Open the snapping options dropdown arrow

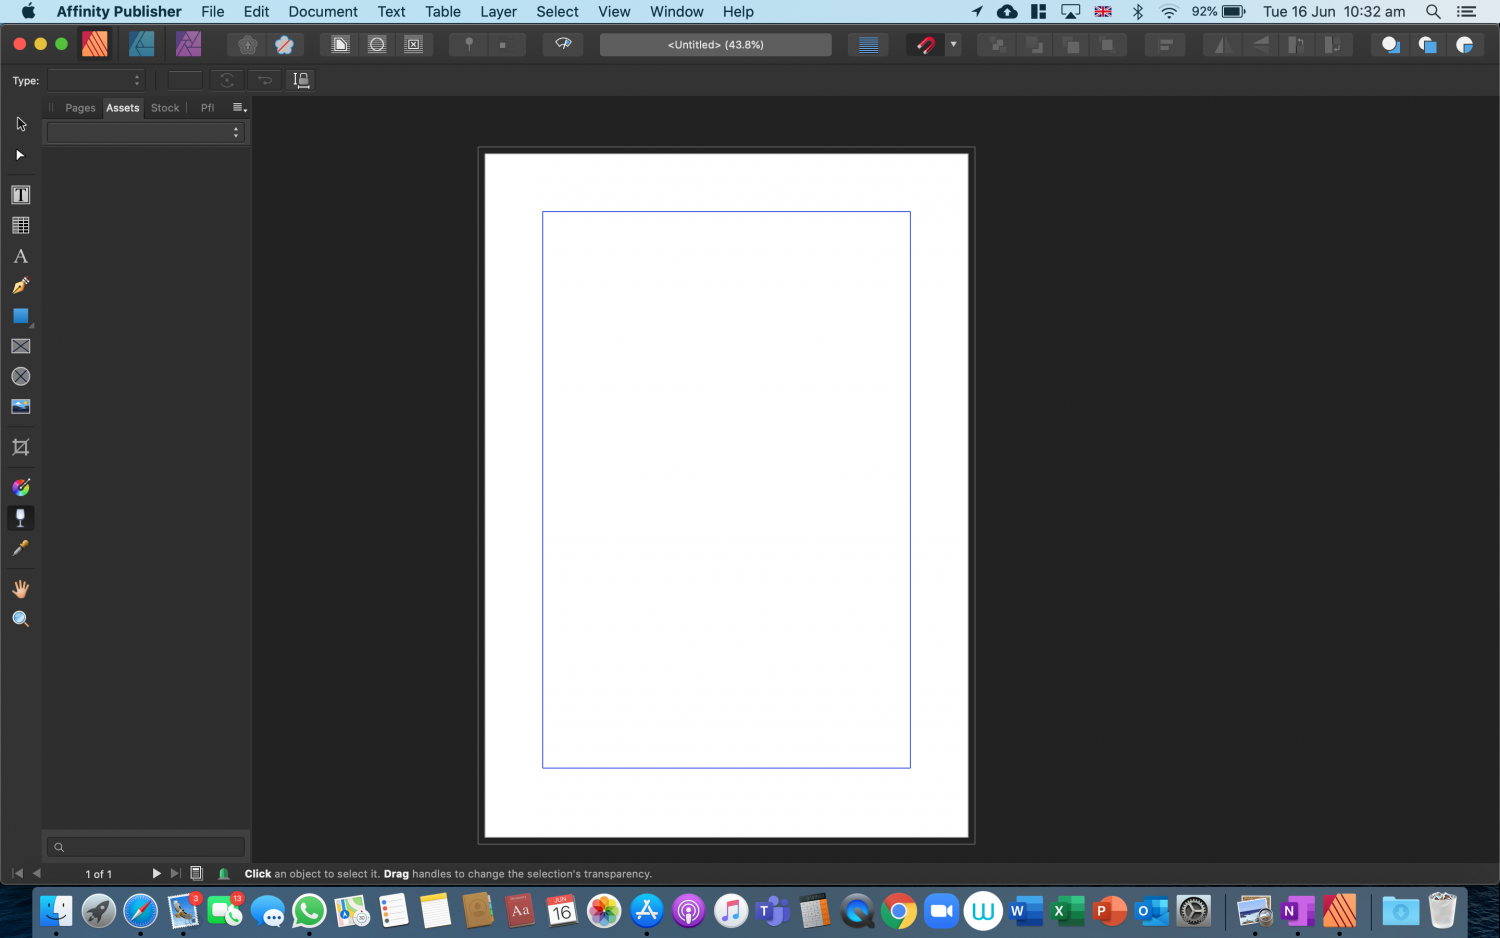952,45
